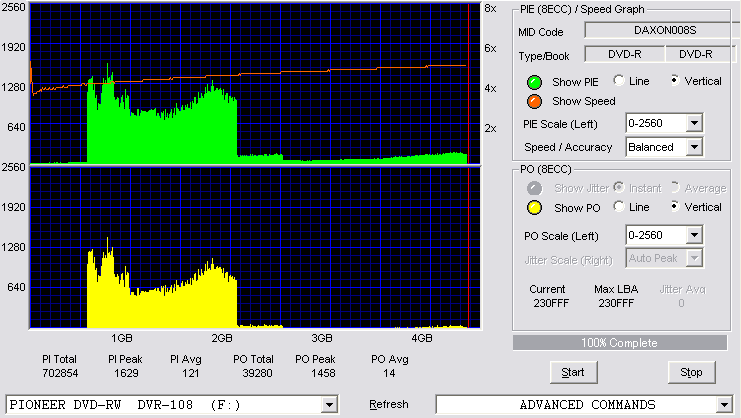Click the Stop button
Viewport: 741px width, 418px height.
tap(691, 373)
